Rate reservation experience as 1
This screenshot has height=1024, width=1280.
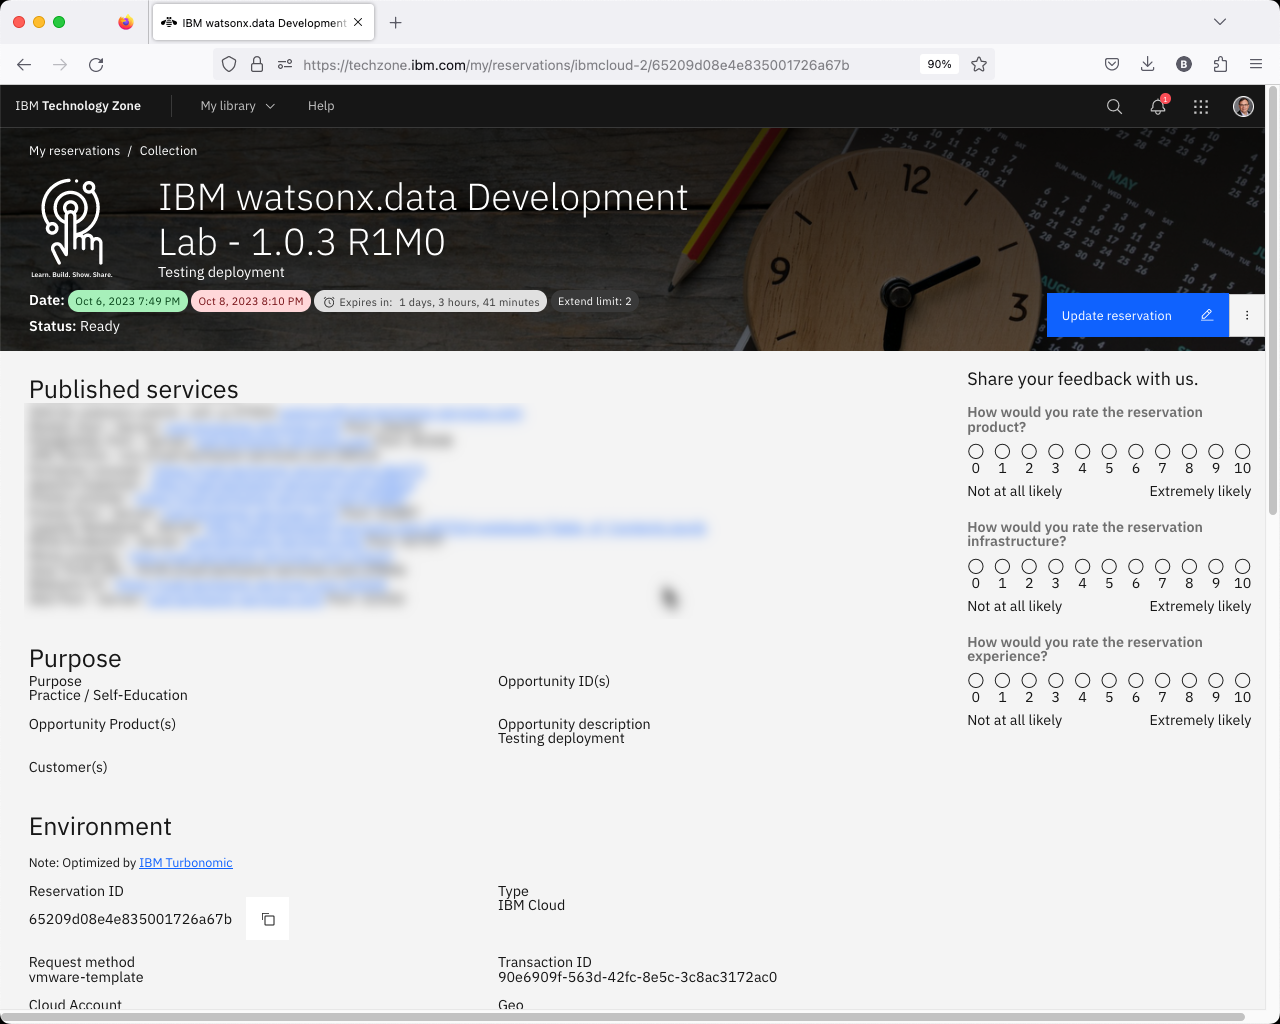(1002, 681)
